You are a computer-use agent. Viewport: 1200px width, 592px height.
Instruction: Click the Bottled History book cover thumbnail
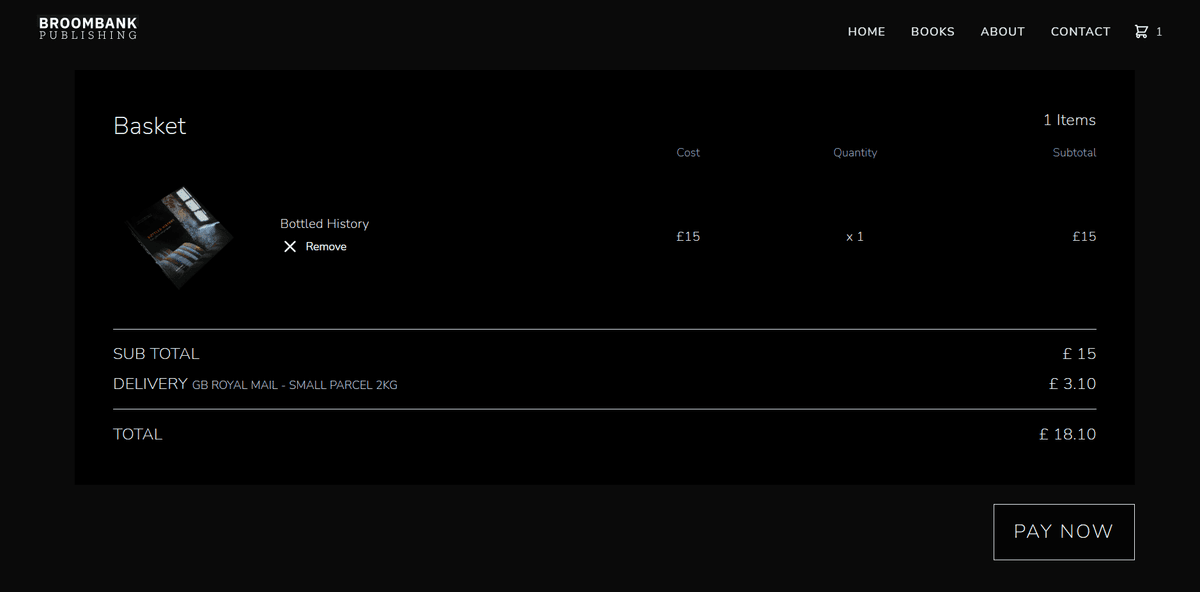182,237
